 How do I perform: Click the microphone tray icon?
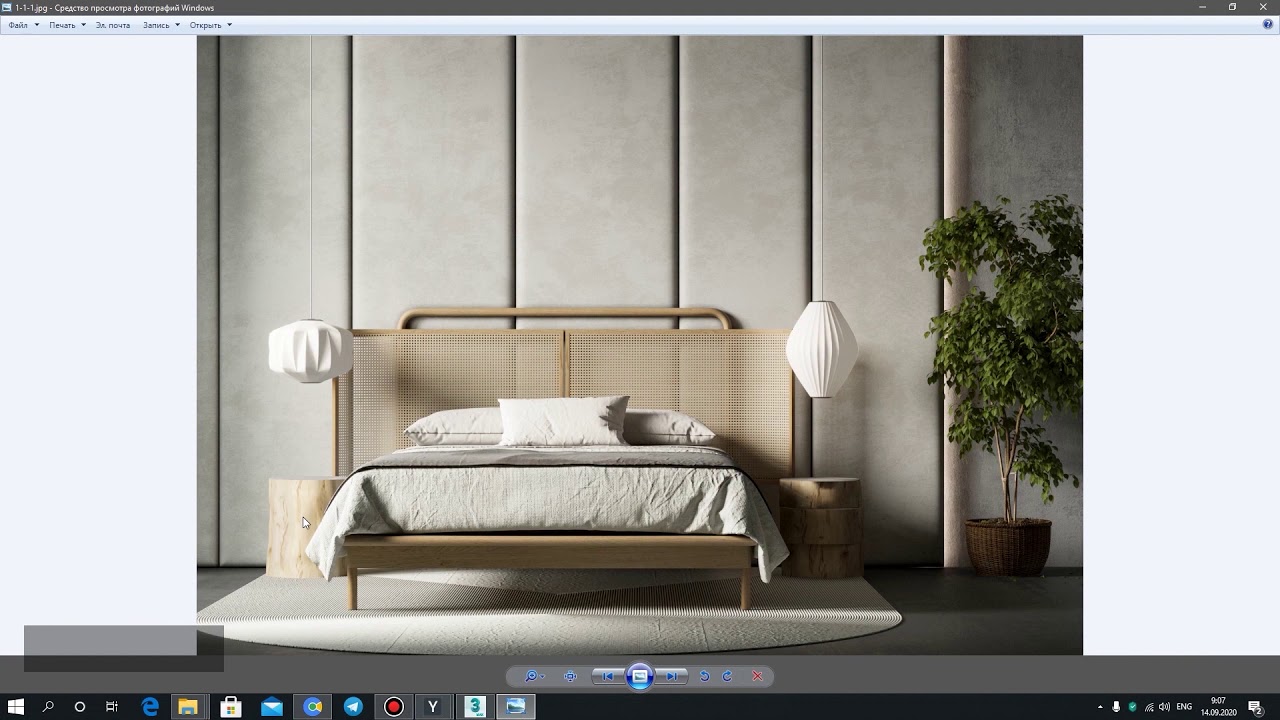pos(1116,707)
